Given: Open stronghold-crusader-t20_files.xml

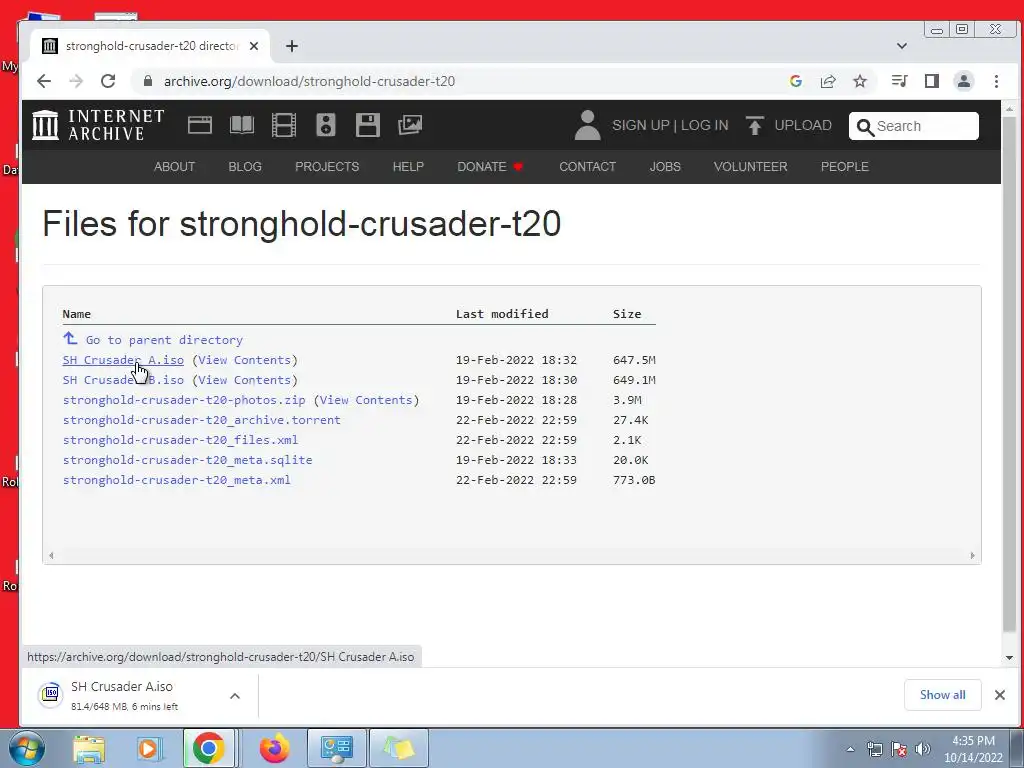Looking at the screenshot, I should (180, 440).
